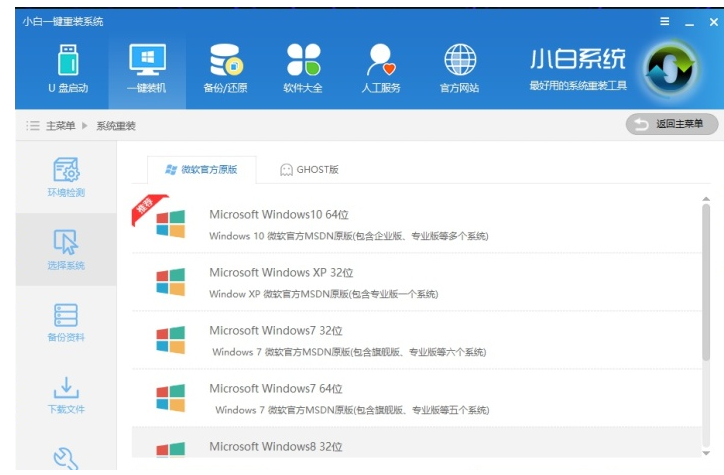Select Microsoft Windows7 64位 title
Viewport: 724px width, 475px height.
tap(276, 389)
